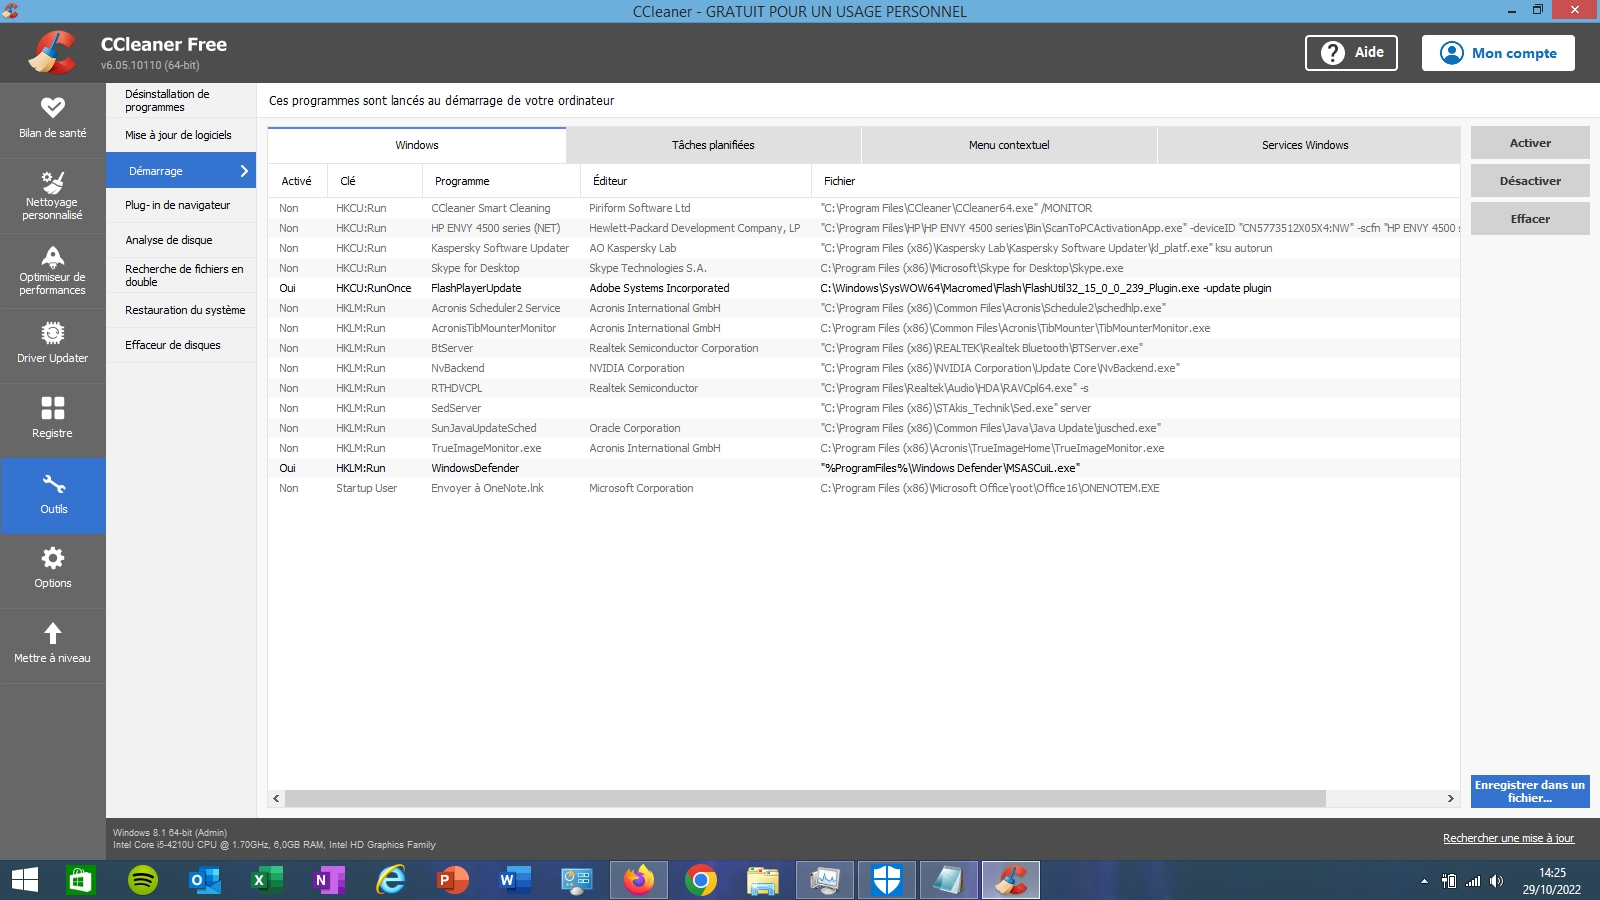Click Rechercher une mise à jour link
The height and width of the screenshot is (900, 1600).
pos(1508,838)
